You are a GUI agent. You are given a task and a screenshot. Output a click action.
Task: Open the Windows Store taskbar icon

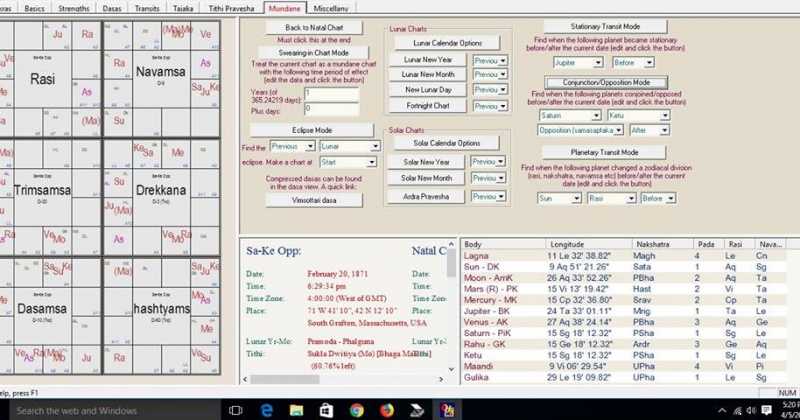click(327, 410)
